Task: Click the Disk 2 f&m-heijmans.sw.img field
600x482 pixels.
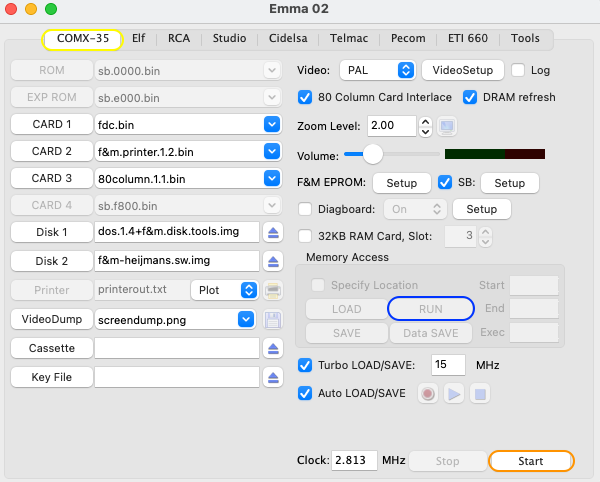Action: point(177,261)
